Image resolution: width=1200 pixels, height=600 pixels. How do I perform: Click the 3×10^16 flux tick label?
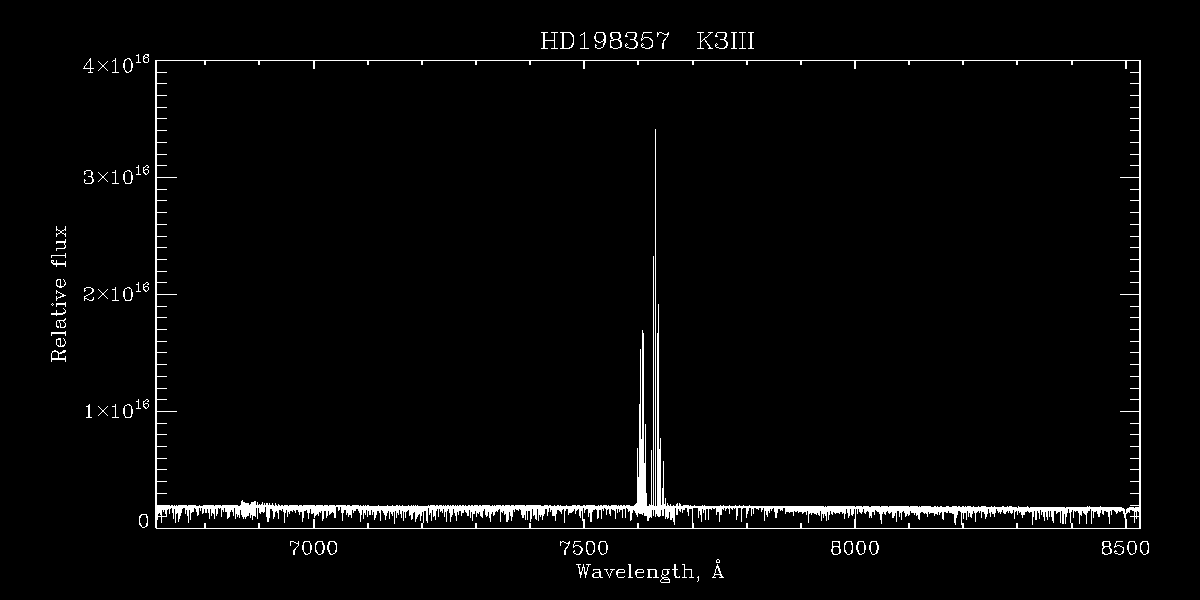117,176
